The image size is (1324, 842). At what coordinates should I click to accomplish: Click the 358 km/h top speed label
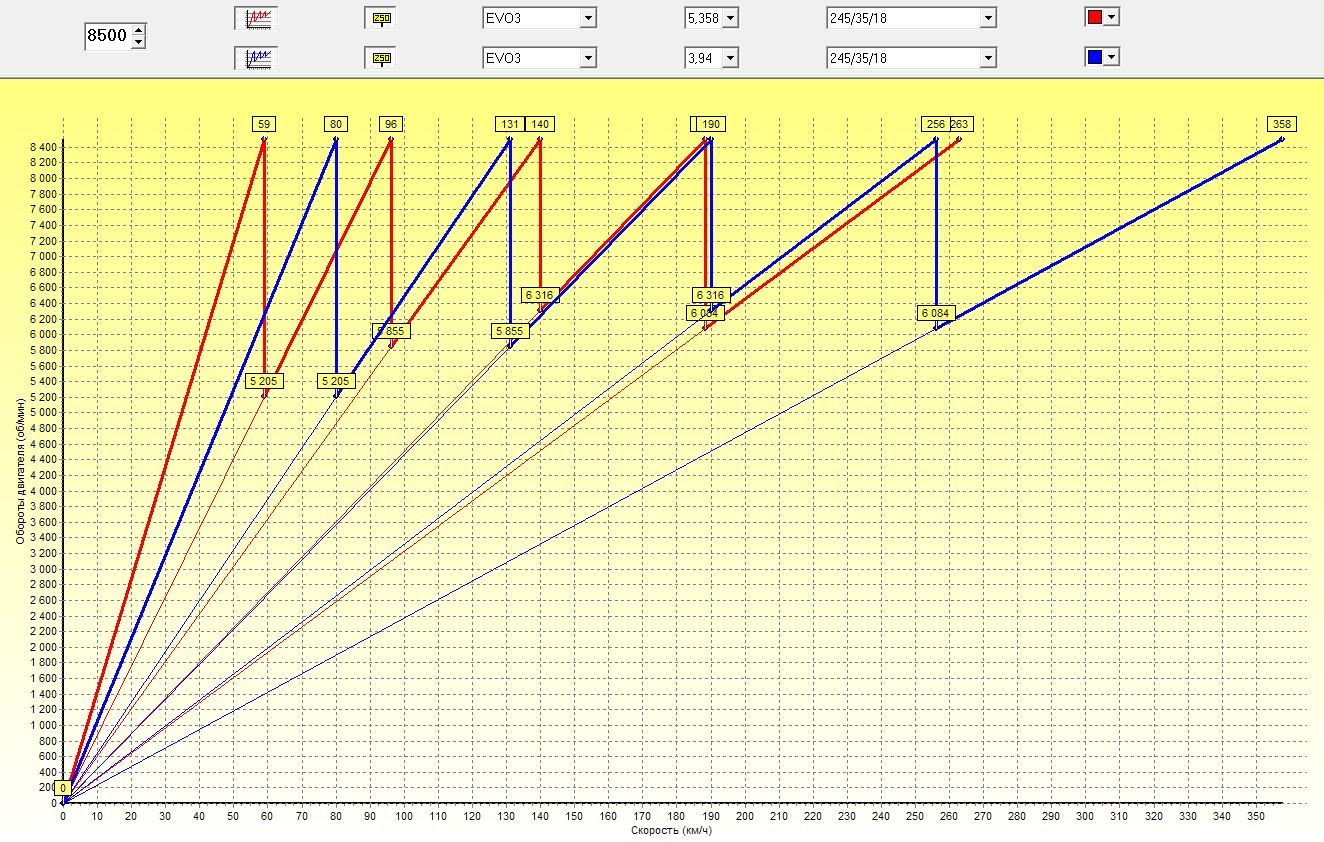pyautogui.click(x=1282, y=124)
